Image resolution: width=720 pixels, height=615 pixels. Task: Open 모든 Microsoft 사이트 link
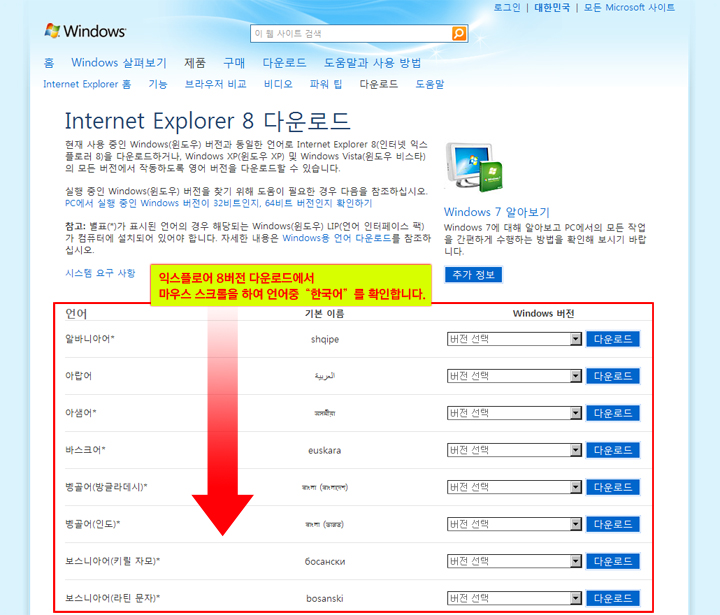click(x=629, y=7)
